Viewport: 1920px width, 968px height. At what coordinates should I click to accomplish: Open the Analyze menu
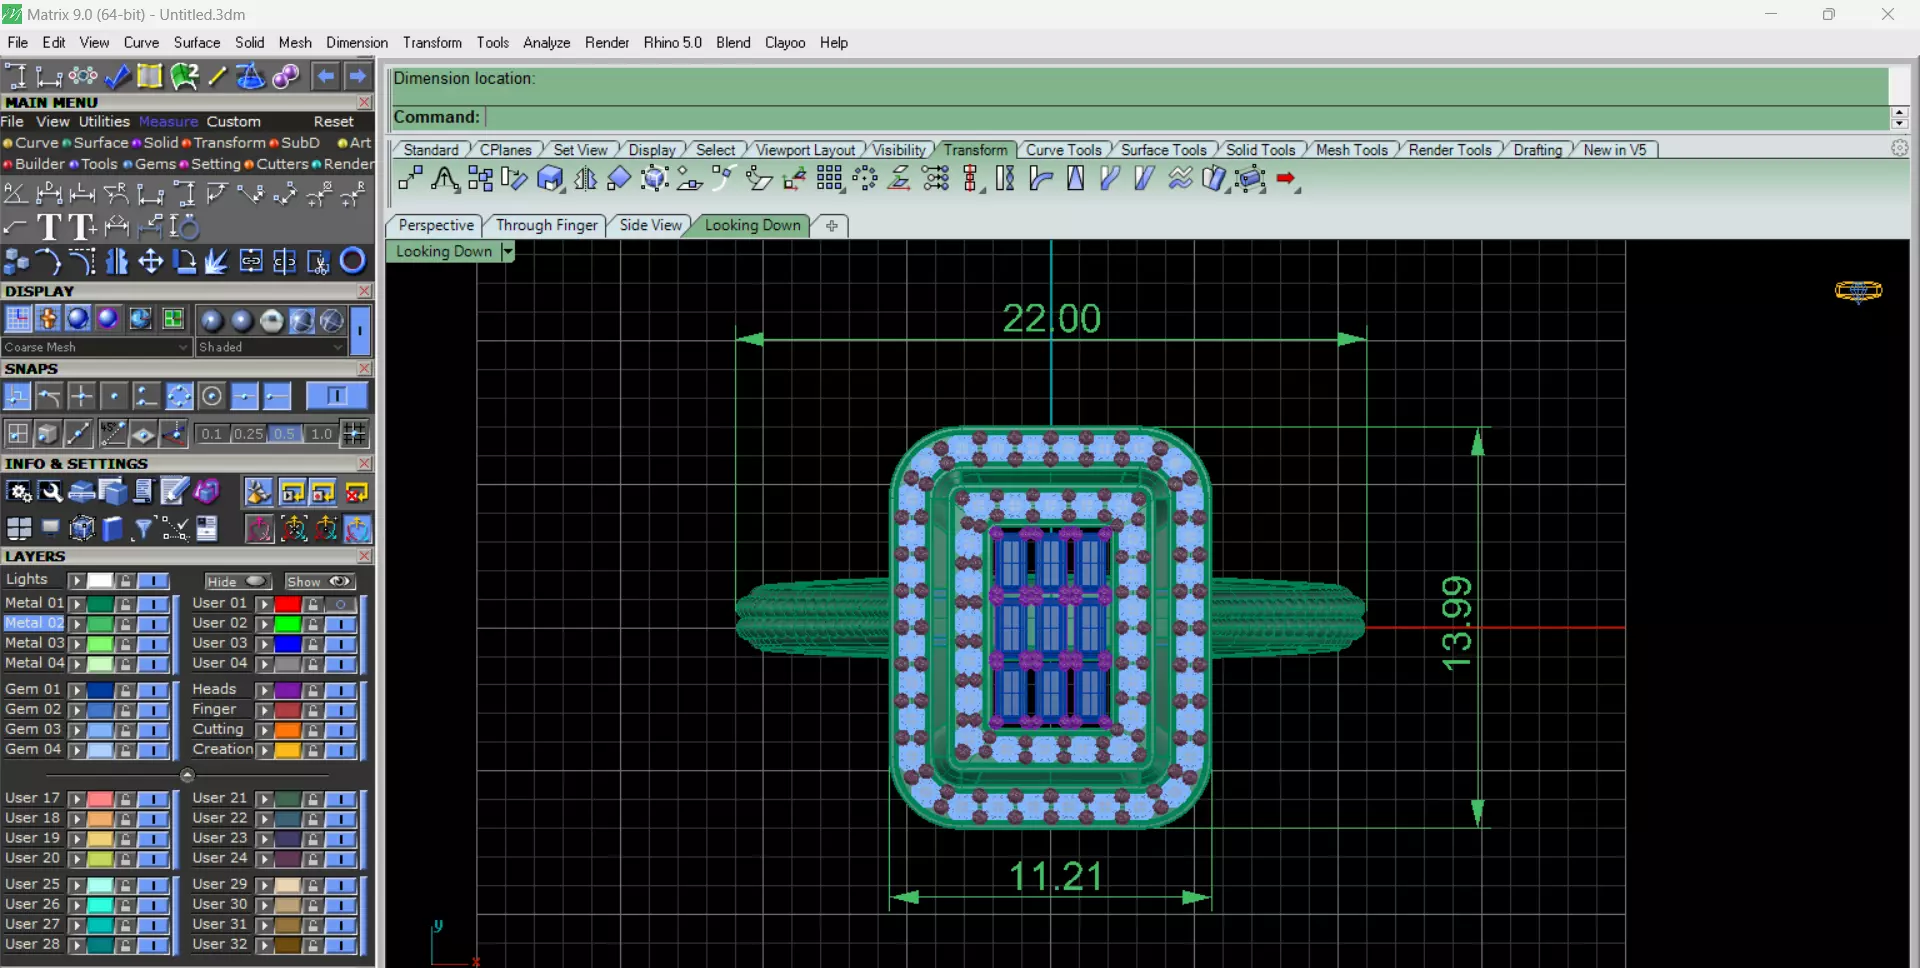click(546, 42)
